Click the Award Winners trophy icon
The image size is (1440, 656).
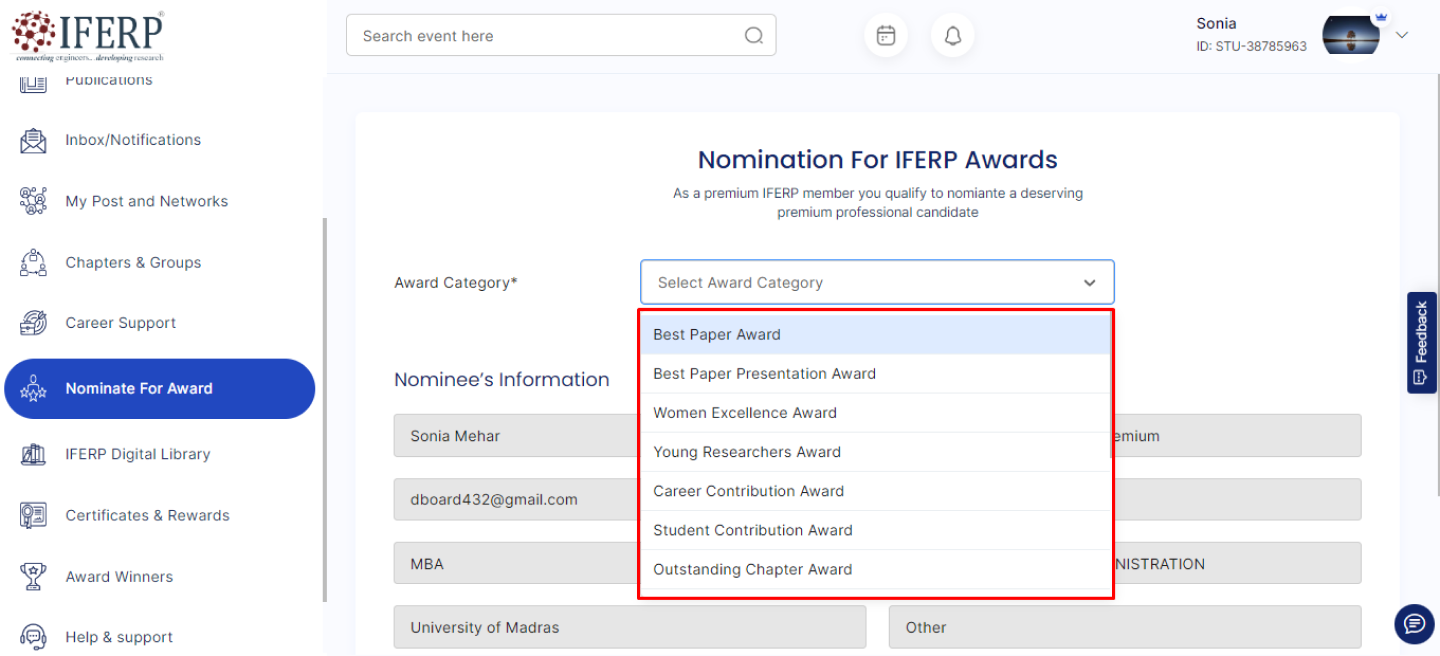point(33,577)
